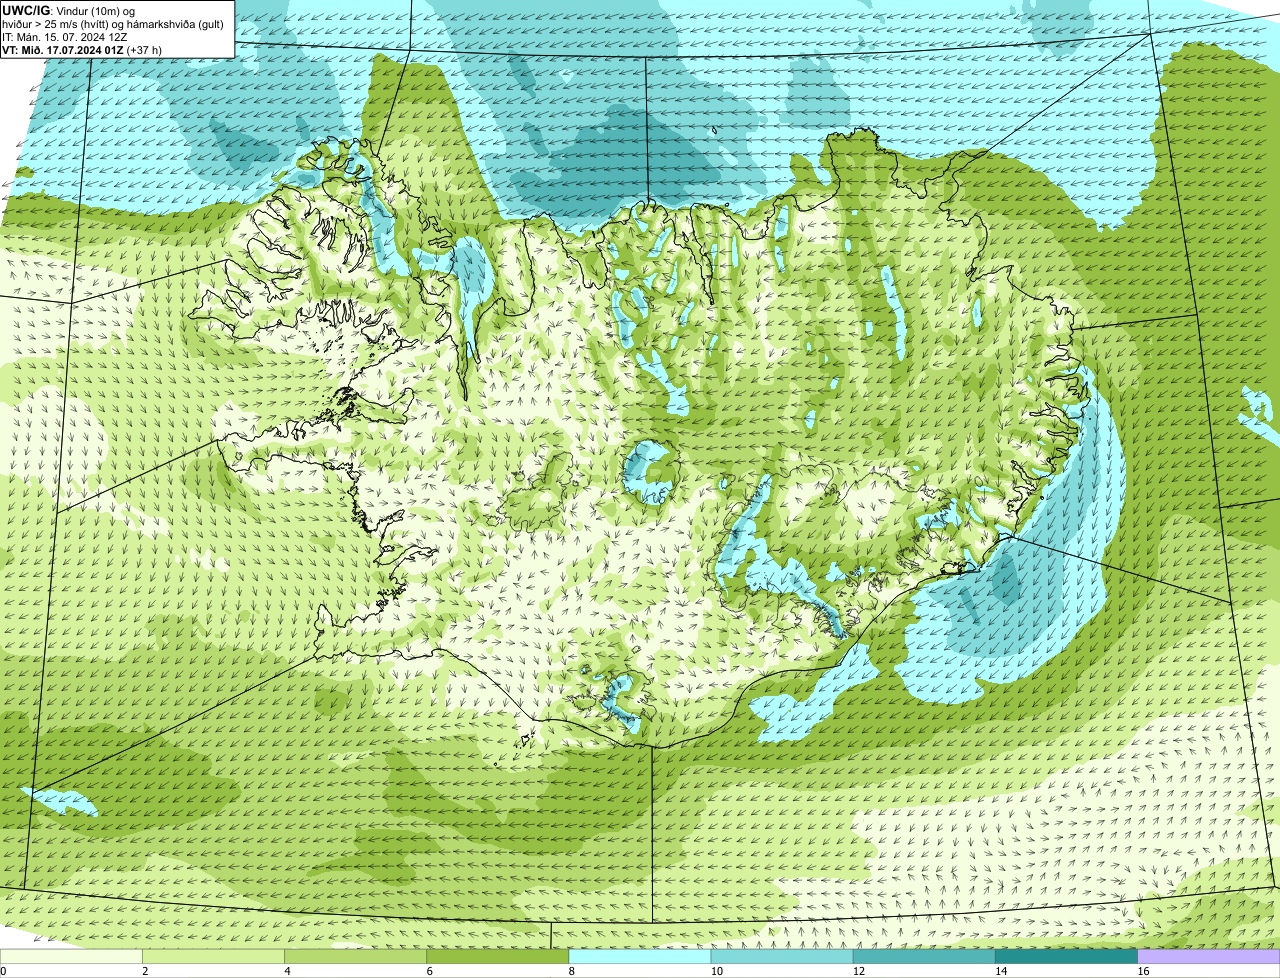Click the "6" label on the color scale
Image resolution: width=1280 pixels, height=978 pixels.
pos(429,971)
